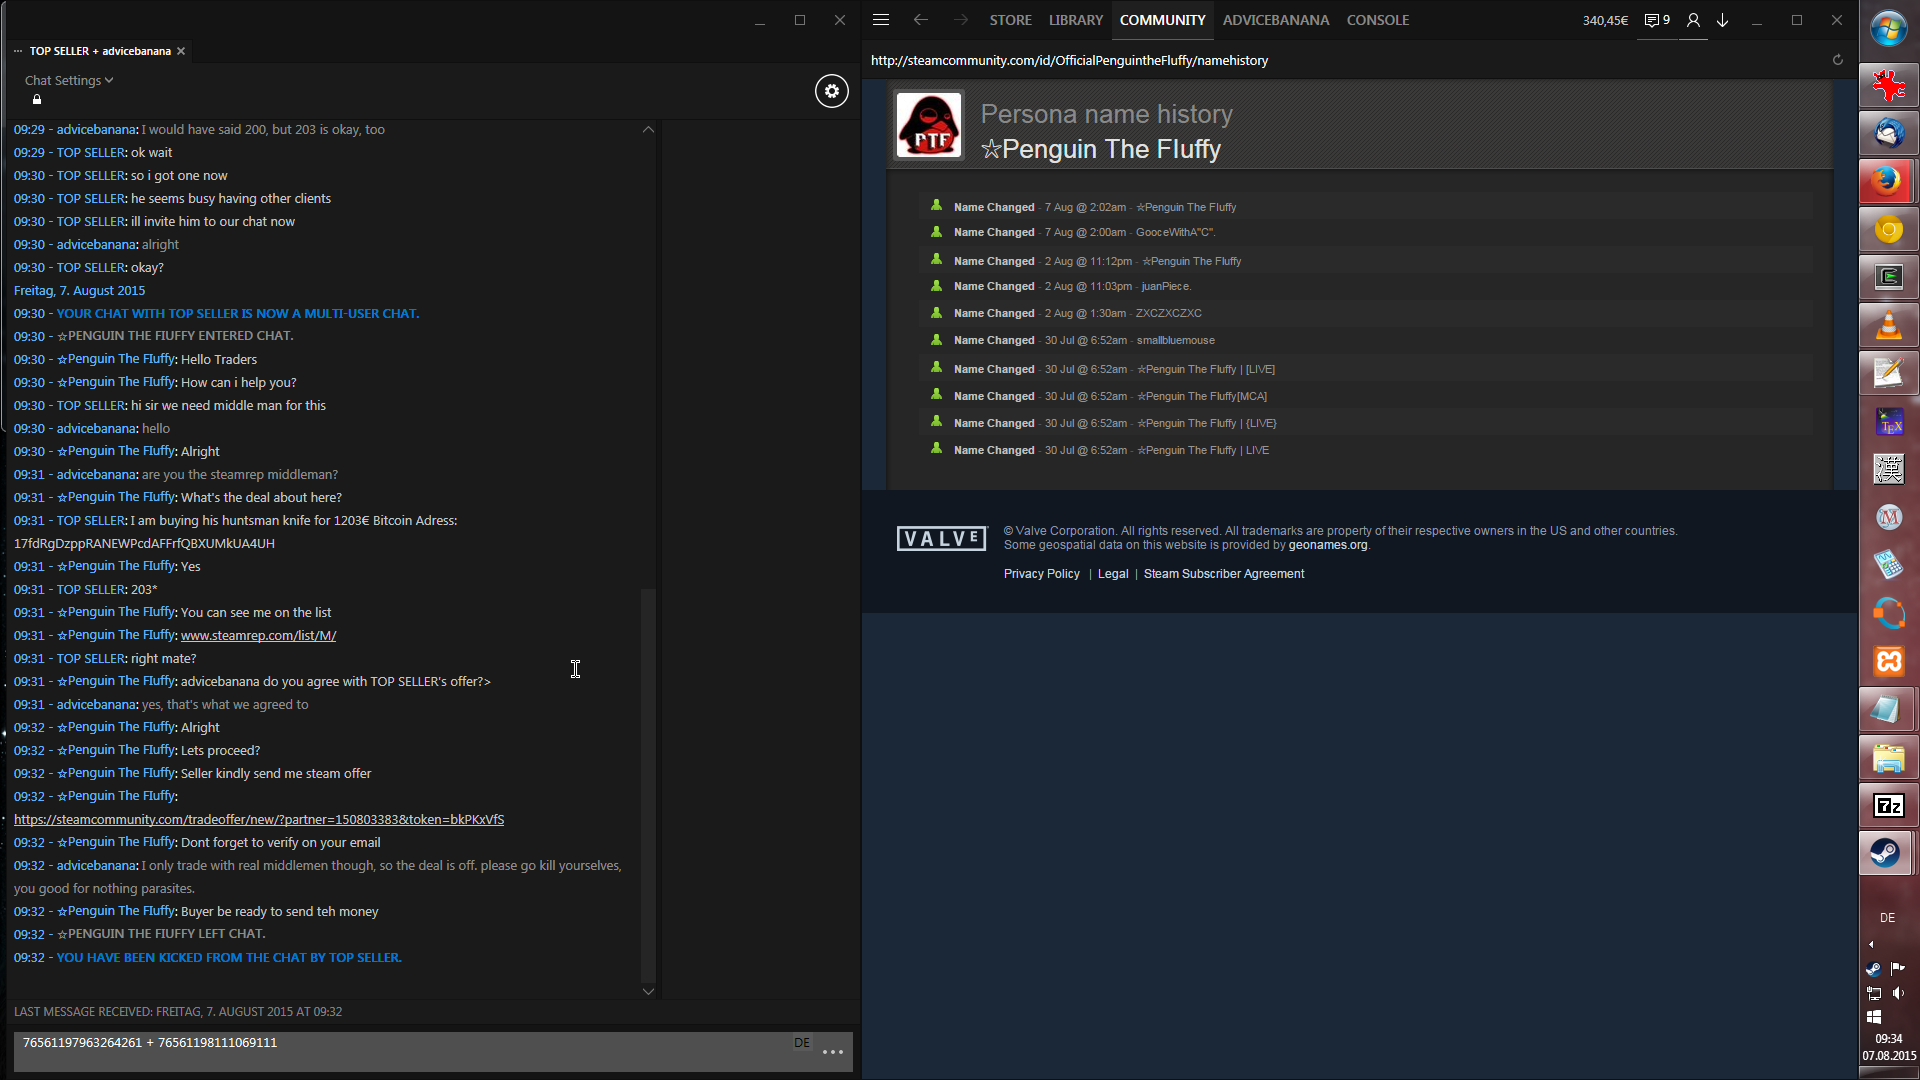Image resolution: width=1920 pixels, height=1080 pixels.
Task: Open Firefox from the taskbar
Action: (x=1888, y=181)
